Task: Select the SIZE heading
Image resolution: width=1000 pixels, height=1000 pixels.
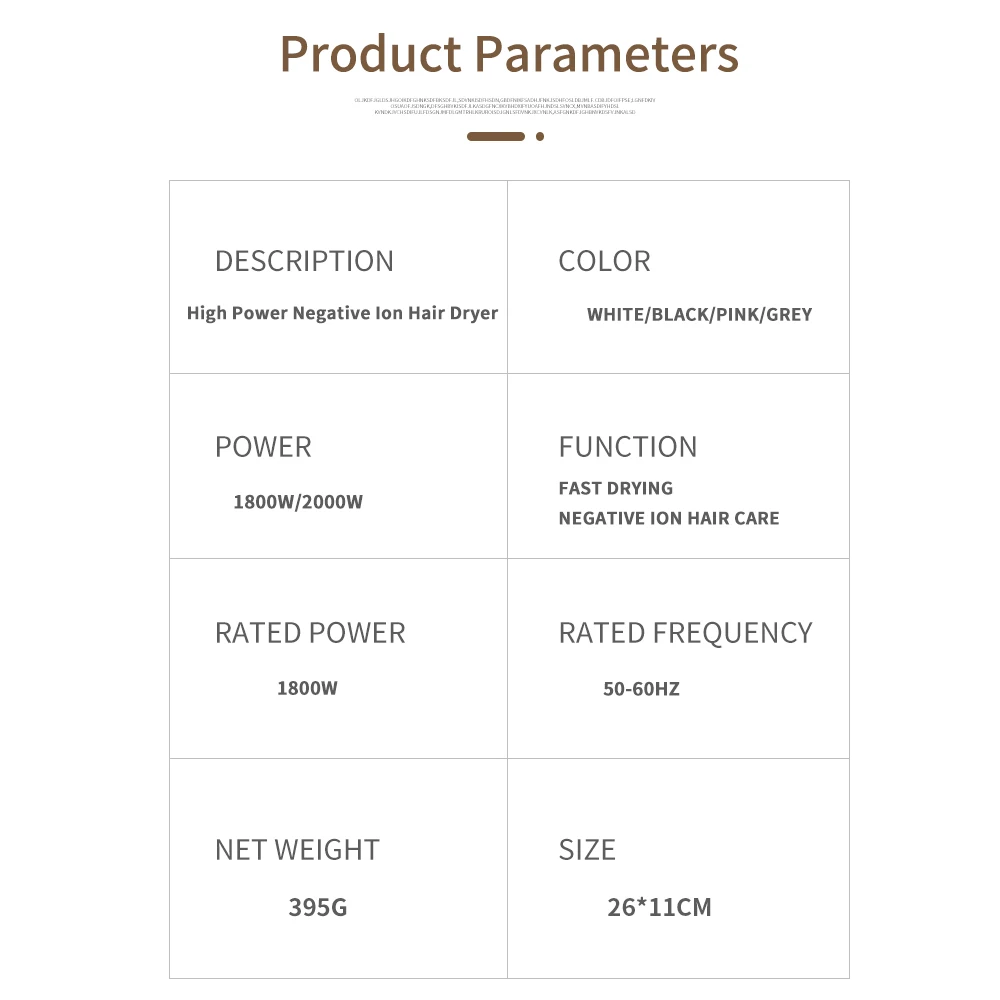Action: [587, 850]
